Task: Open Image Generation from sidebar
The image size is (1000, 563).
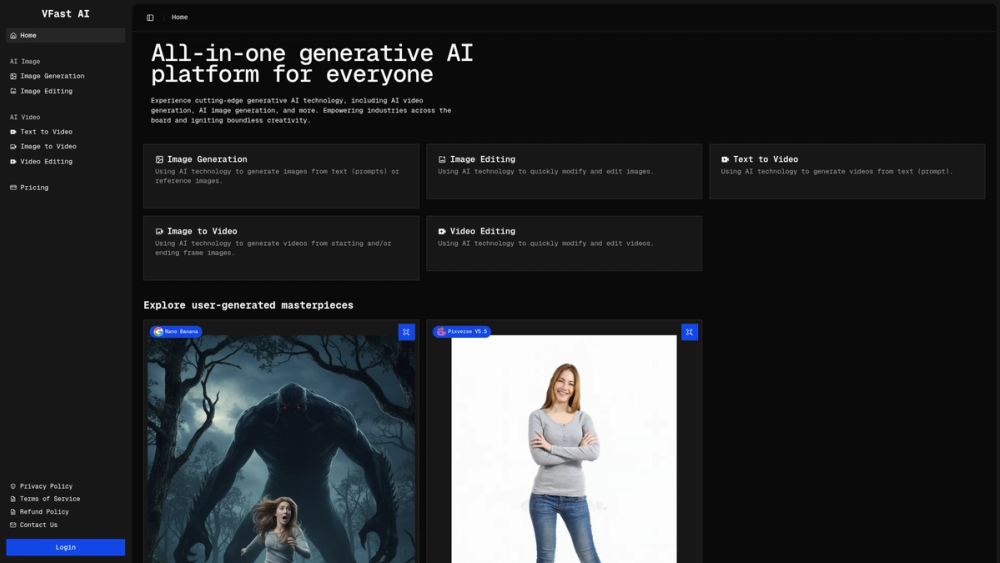Action: point(66,76)
